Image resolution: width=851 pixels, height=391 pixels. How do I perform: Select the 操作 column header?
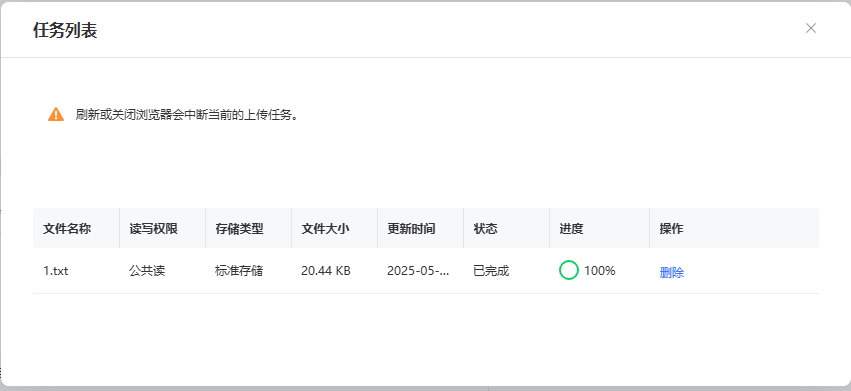pyautogui.click(x=671, y=229)
